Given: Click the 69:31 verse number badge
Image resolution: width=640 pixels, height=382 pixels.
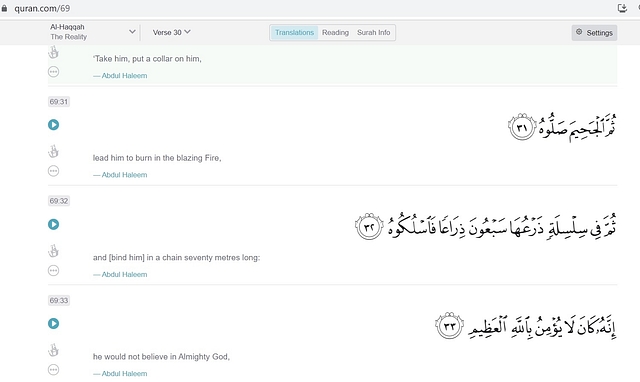Looking at the screenshot, I should click(x=59, y=102).
